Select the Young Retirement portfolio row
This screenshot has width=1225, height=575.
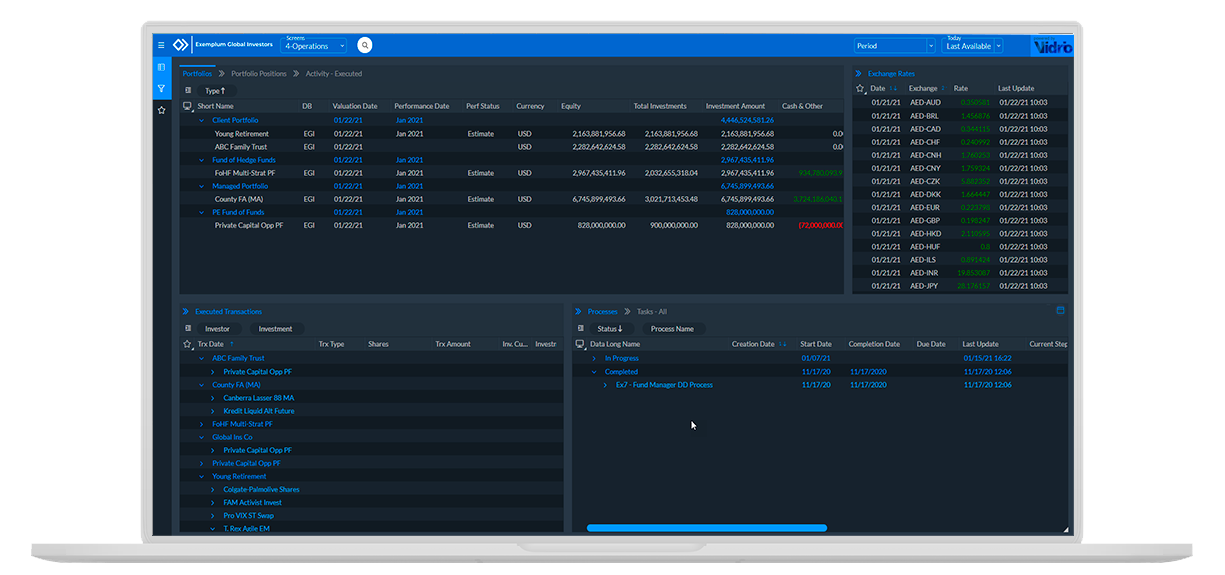(x=512, y=133)
